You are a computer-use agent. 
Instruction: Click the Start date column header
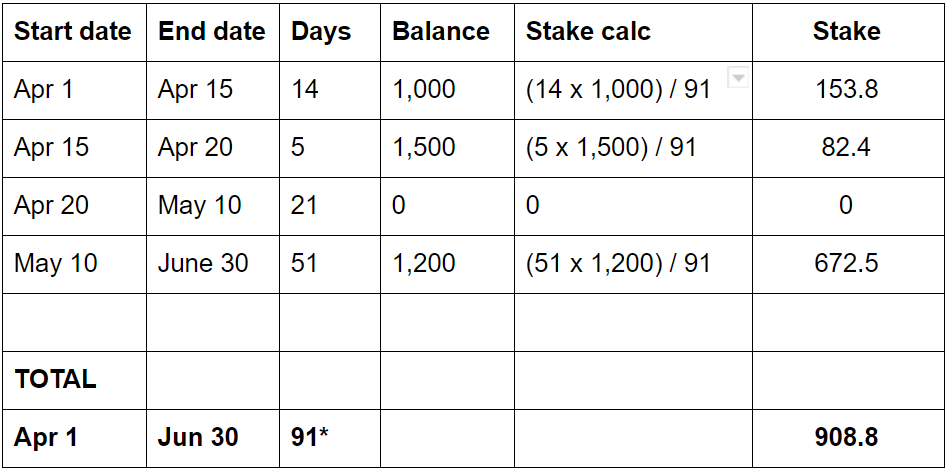73,31
